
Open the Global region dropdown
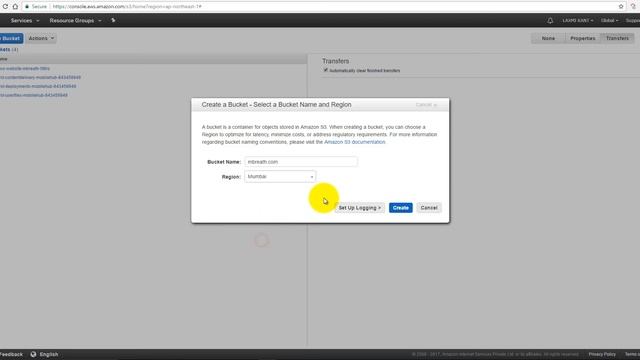coord(609,20)
